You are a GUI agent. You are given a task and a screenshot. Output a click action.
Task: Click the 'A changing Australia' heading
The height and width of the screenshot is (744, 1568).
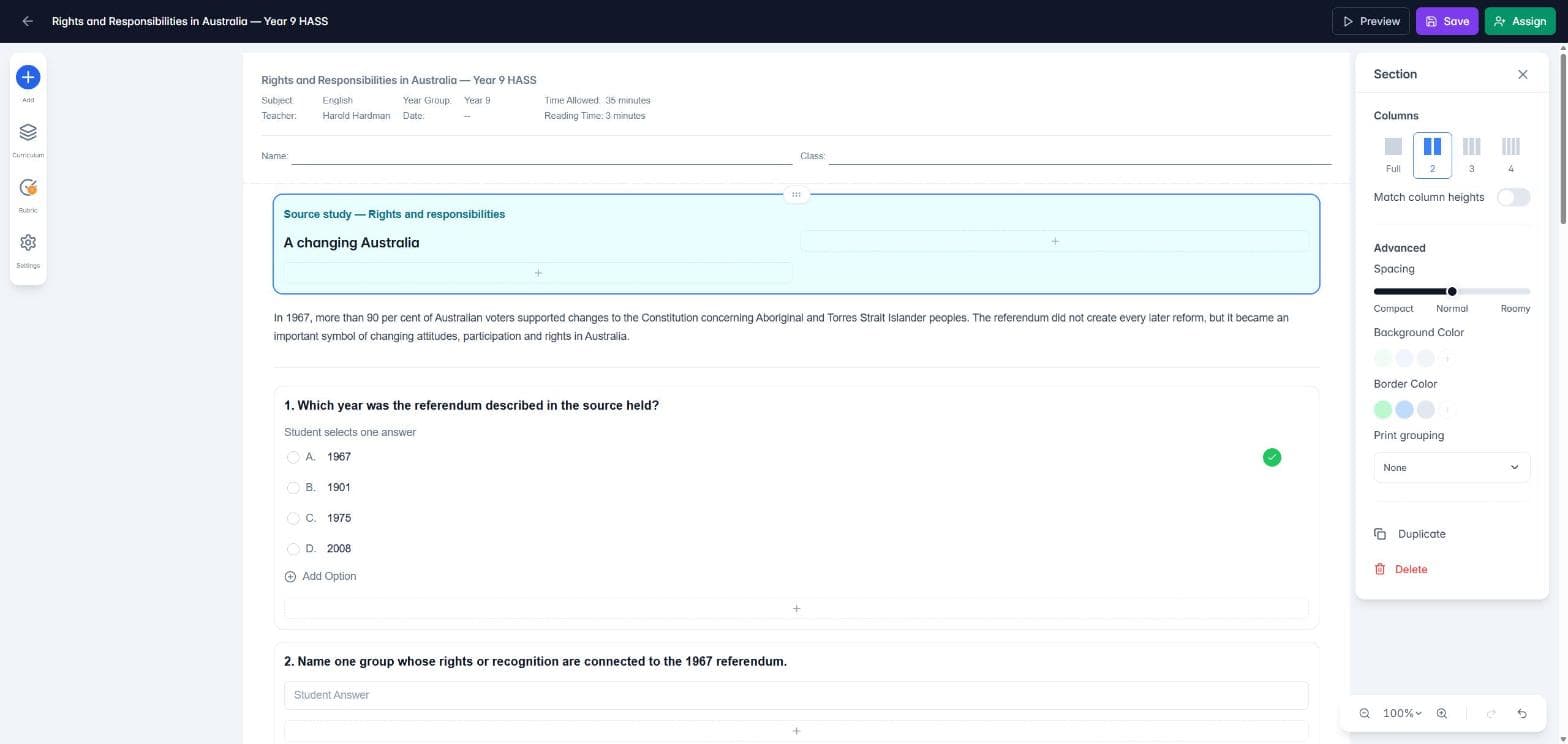coord(351,242)
